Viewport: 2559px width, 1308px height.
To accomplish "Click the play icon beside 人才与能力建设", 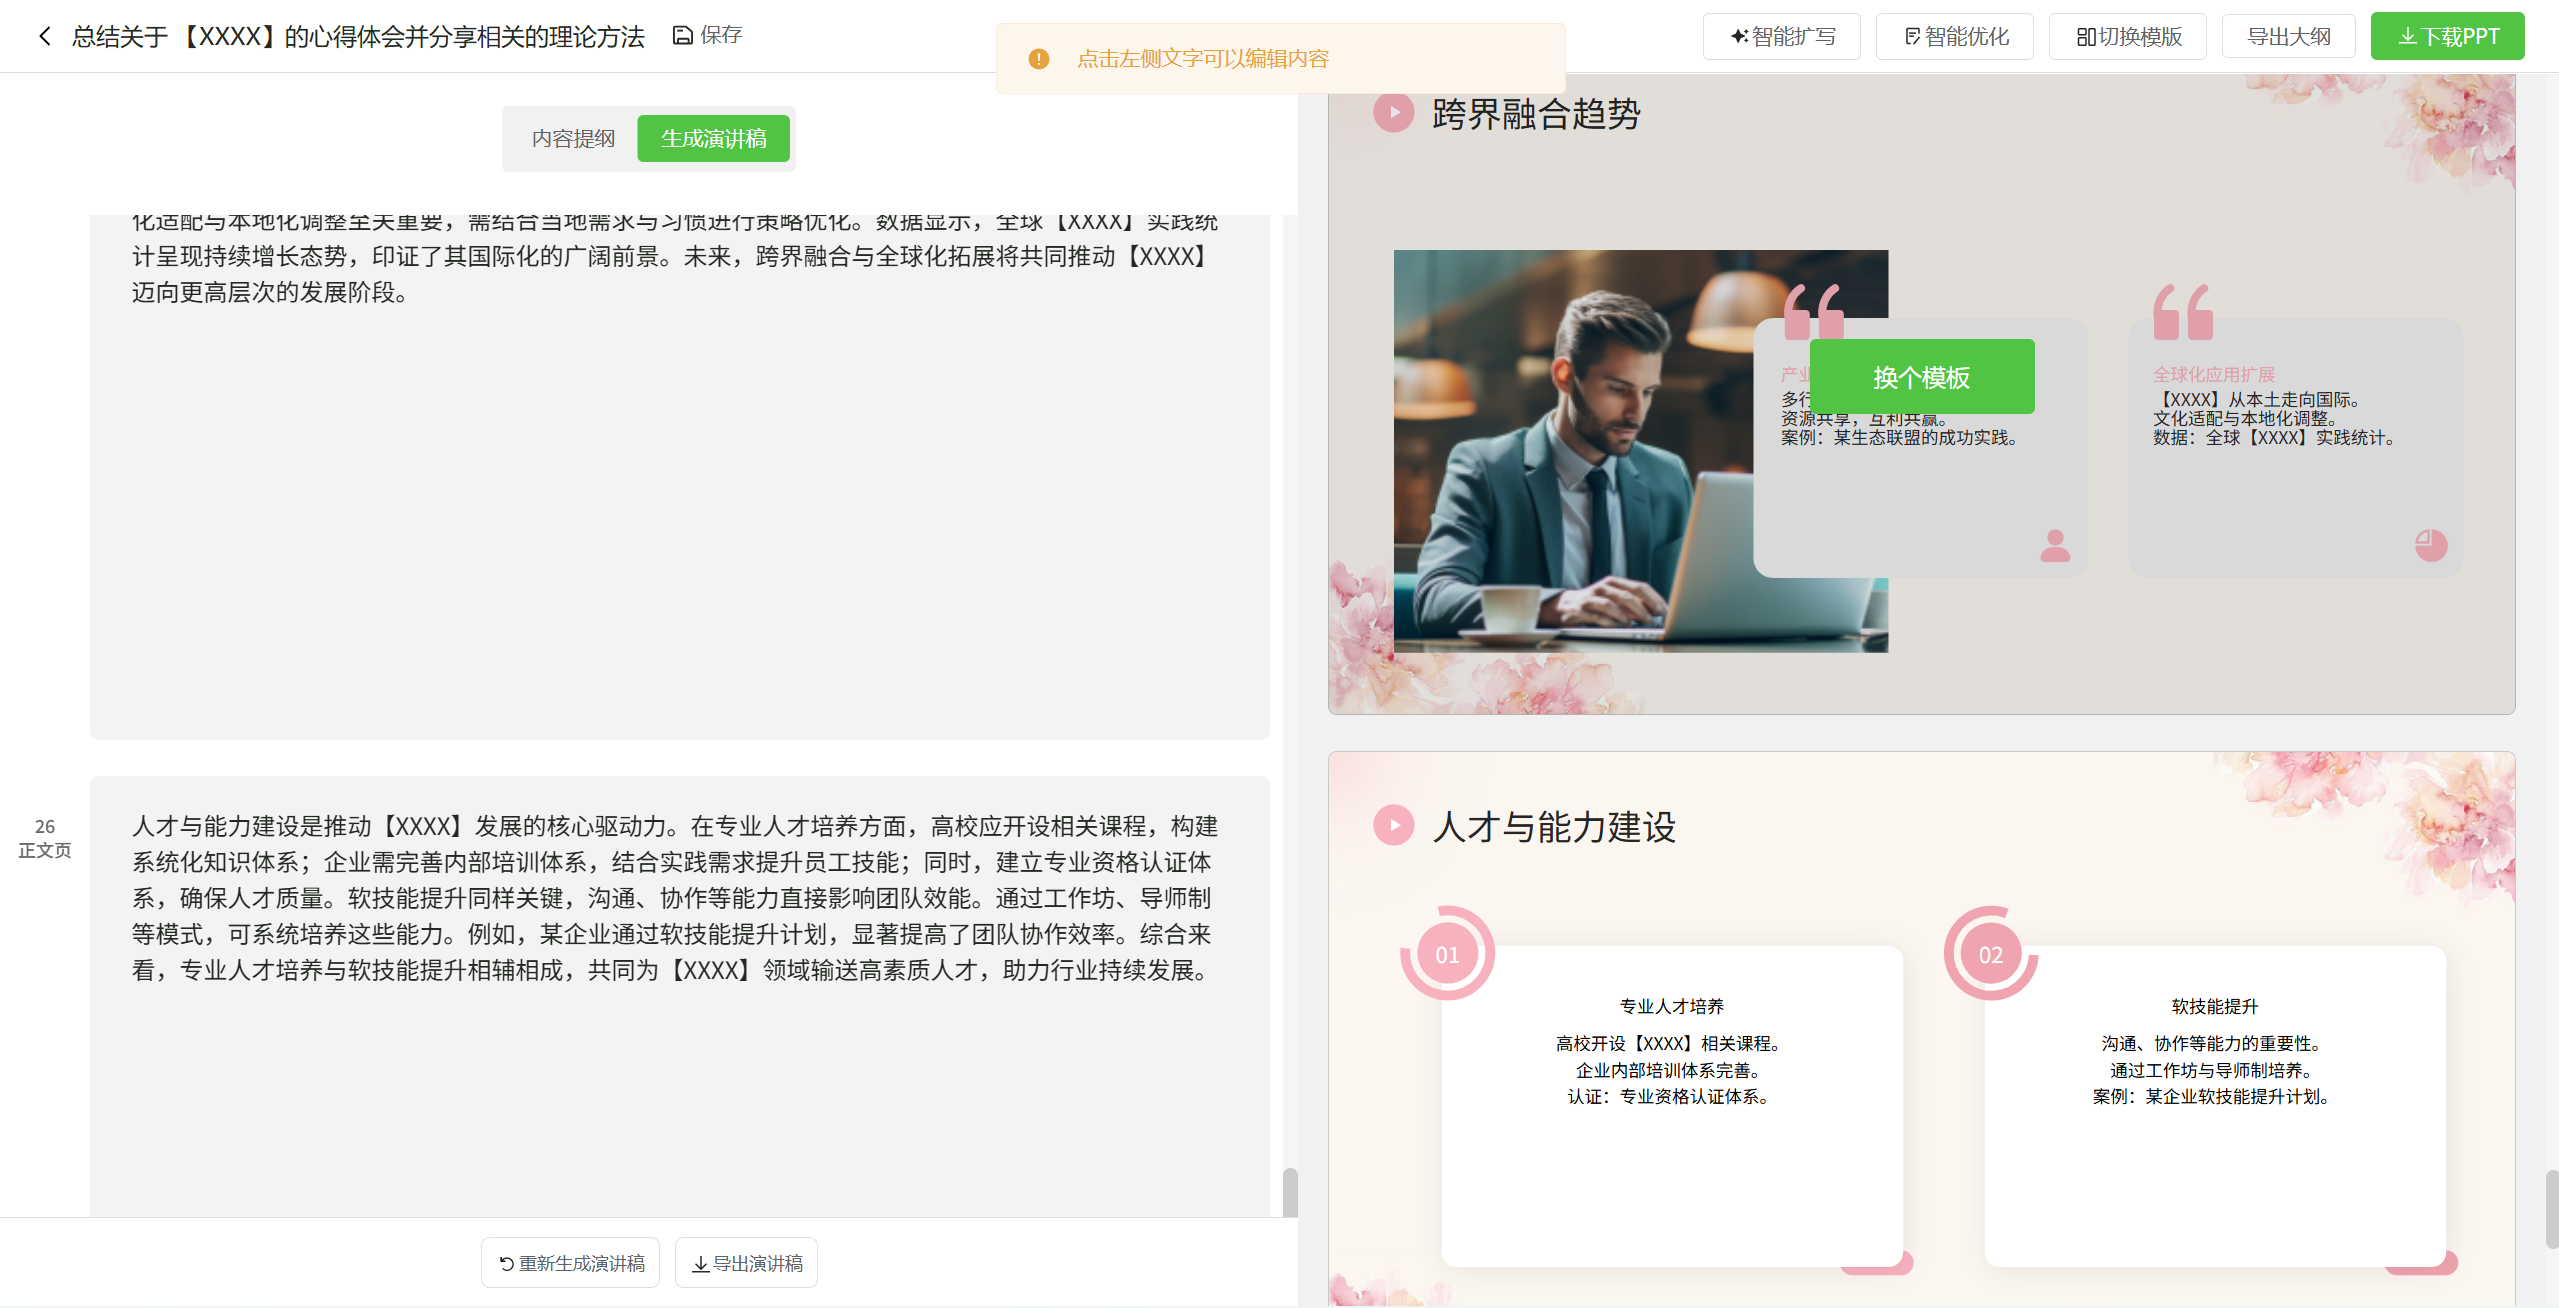I will [x=1393, y=826].
